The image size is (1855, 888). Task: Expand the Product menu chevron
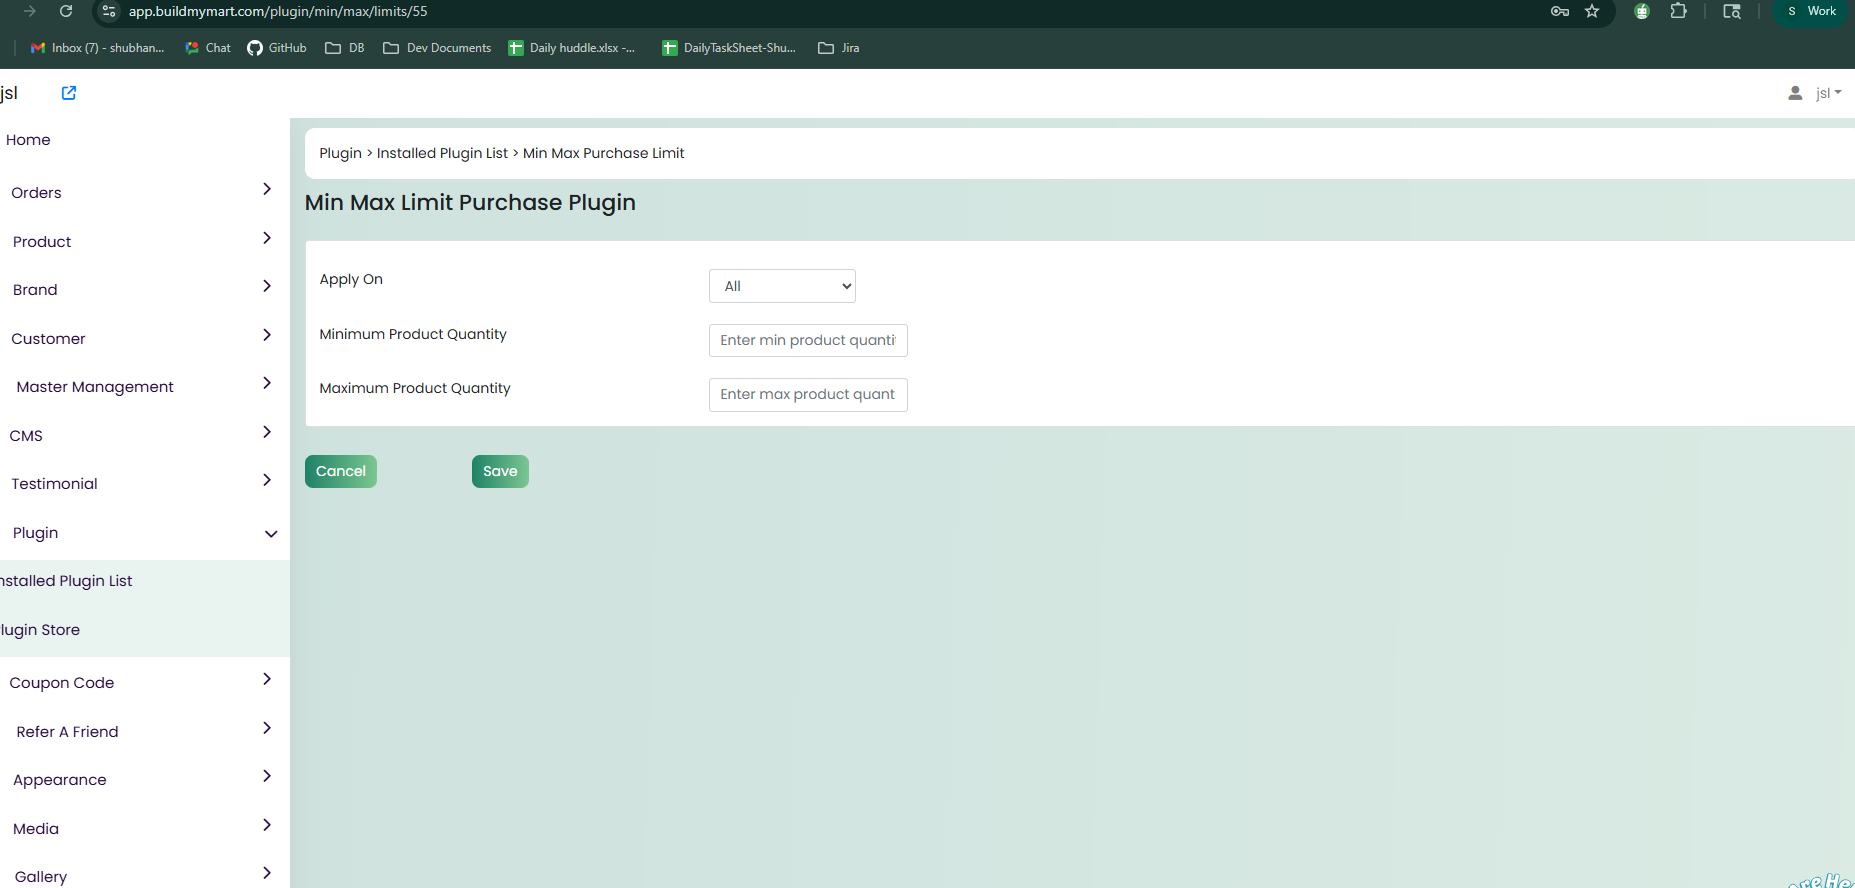(x=267, y=238)
